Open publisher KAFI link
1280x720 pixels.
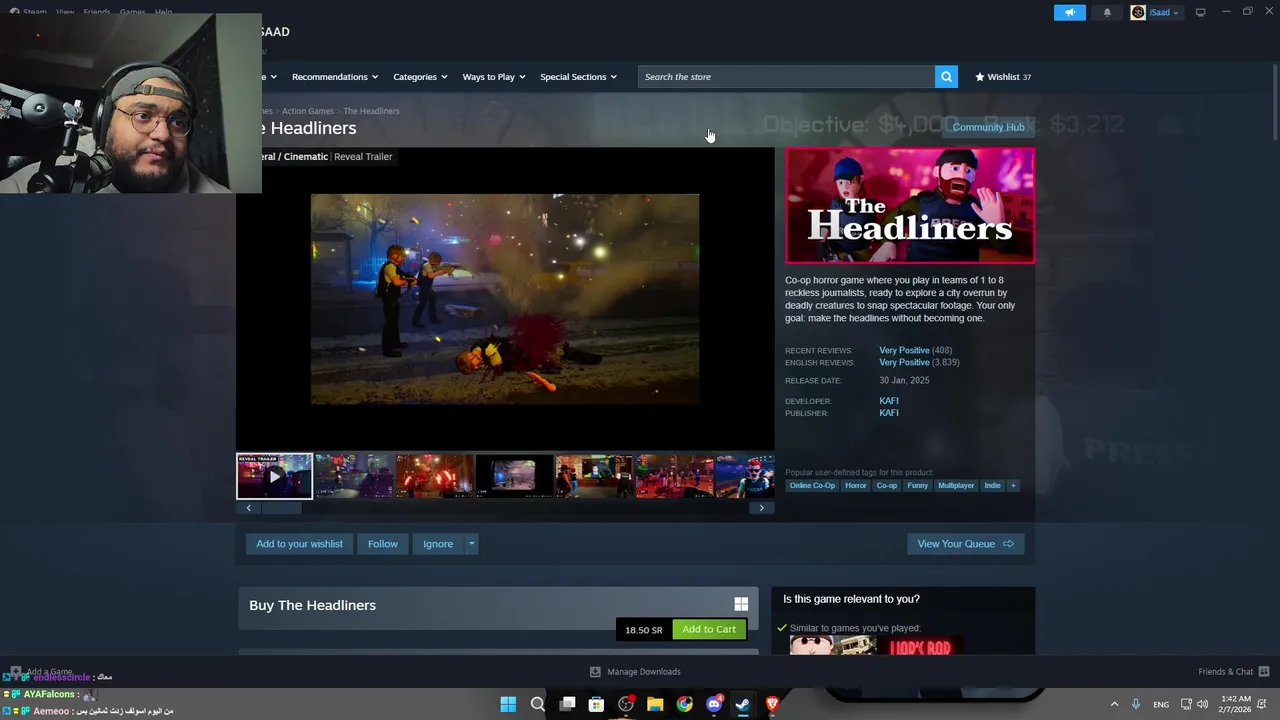pyautogui.click(x=889, y=413)
